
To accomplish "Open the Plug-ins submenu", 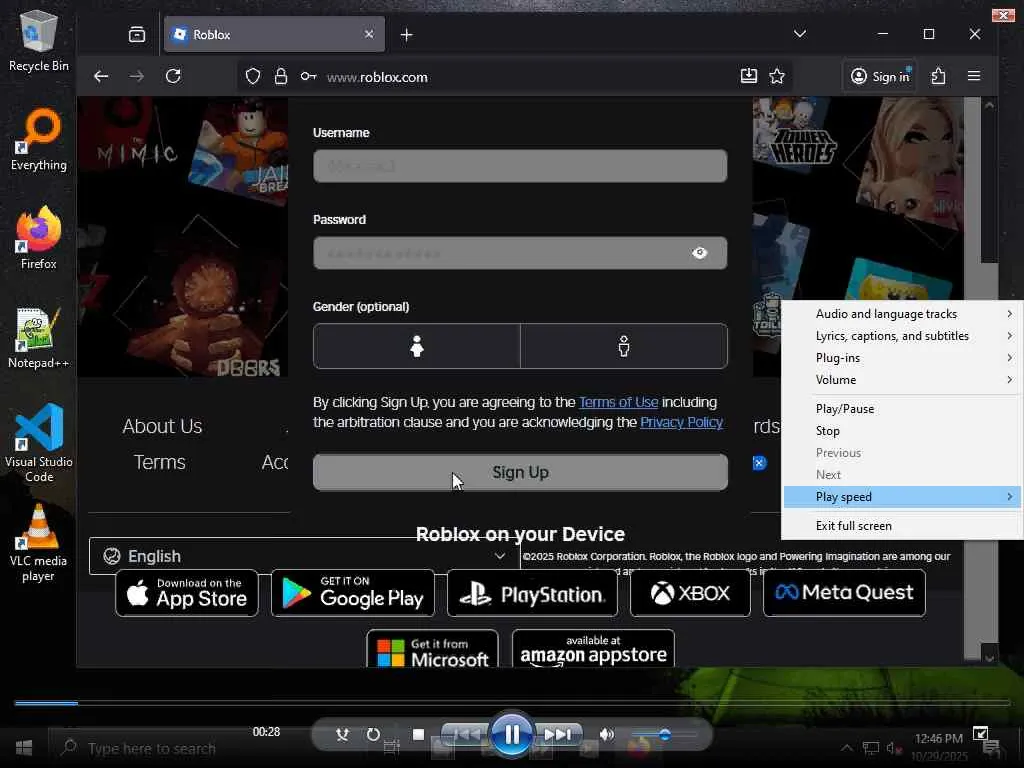I will (x=902, y=358).
